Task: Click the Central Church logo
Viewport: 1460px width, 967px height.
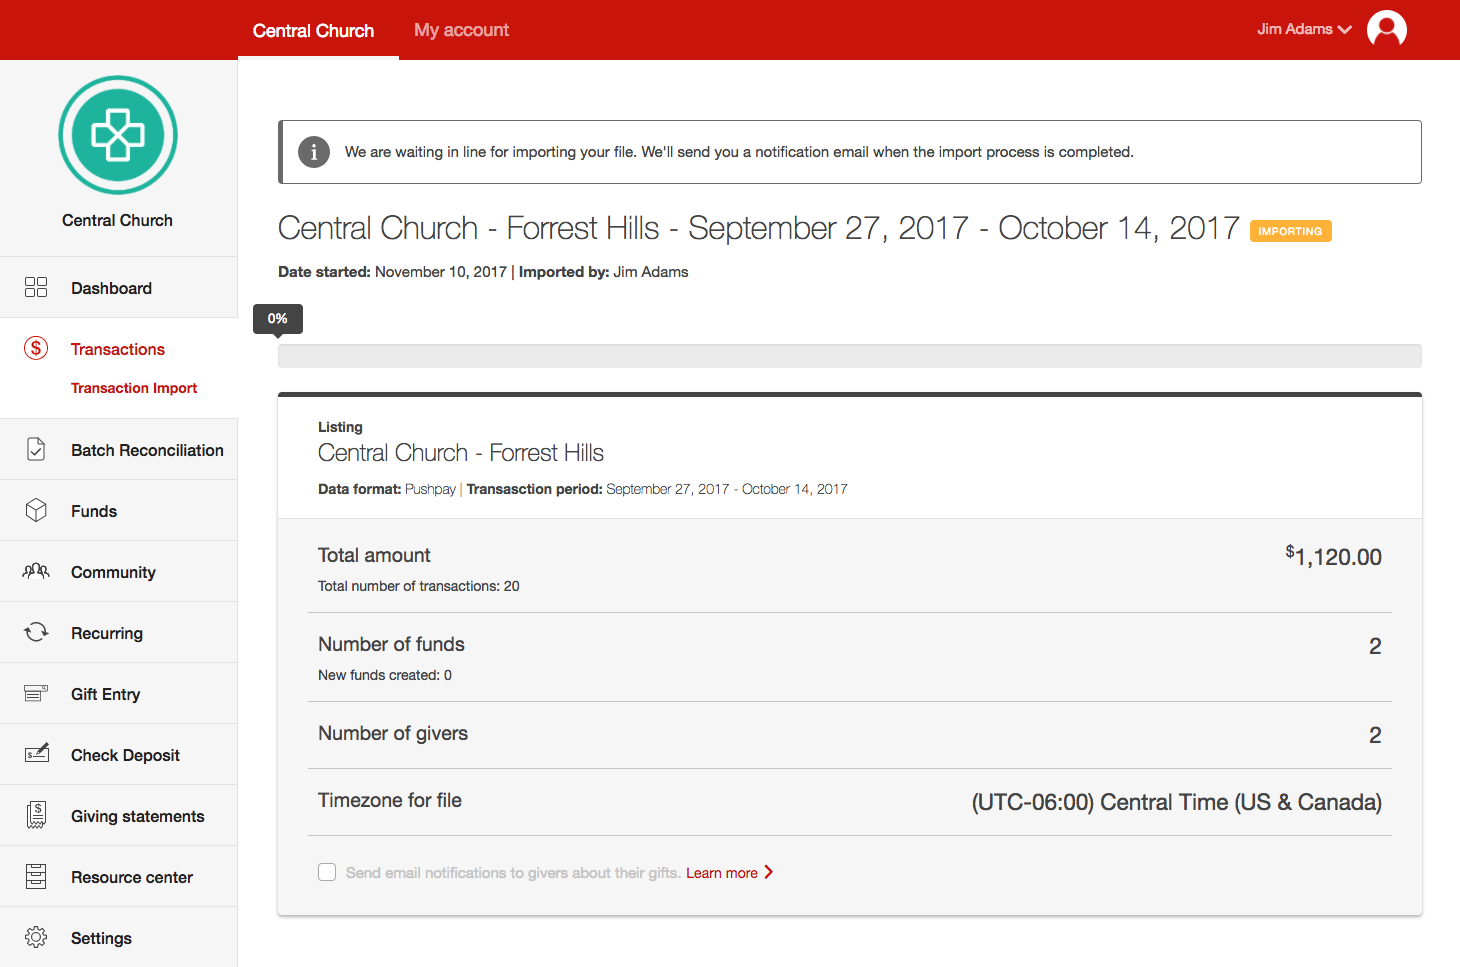Action: [x=118, y=135]
